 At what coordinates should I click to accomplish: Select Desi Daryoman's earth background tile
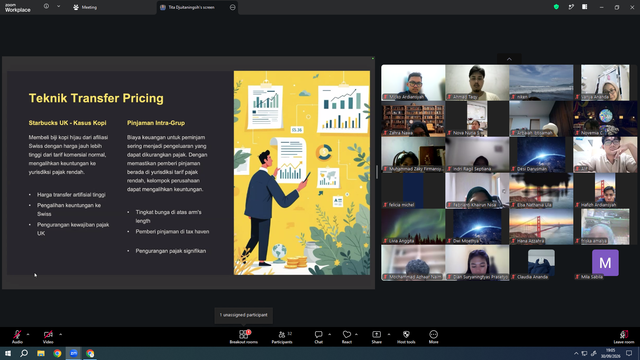(x=541, y=154)
